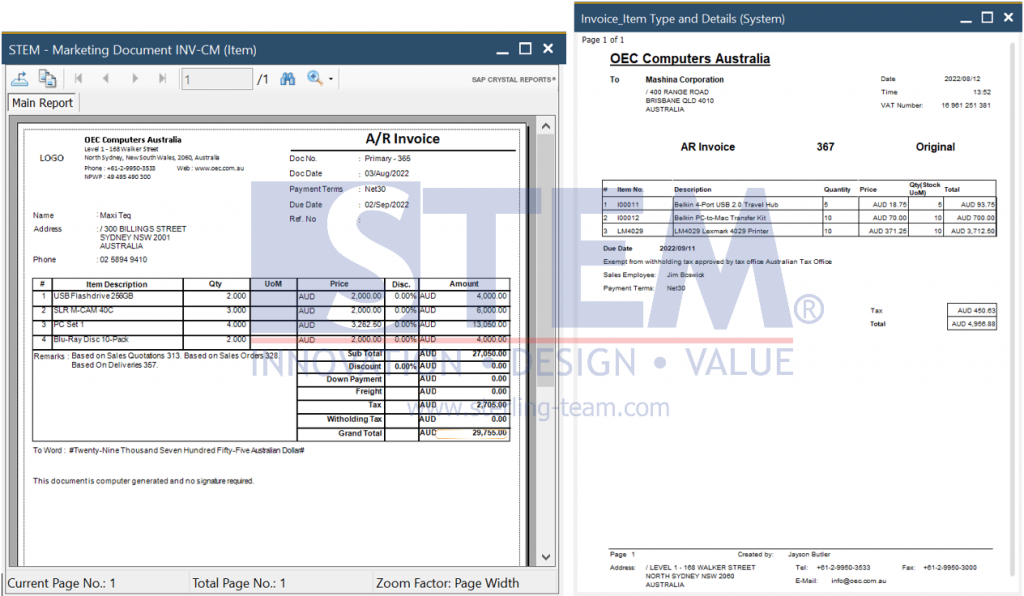Open text search with the binoculars icon
The width and height of the screenshot is (1024, 596).
(x=287, y=78)
